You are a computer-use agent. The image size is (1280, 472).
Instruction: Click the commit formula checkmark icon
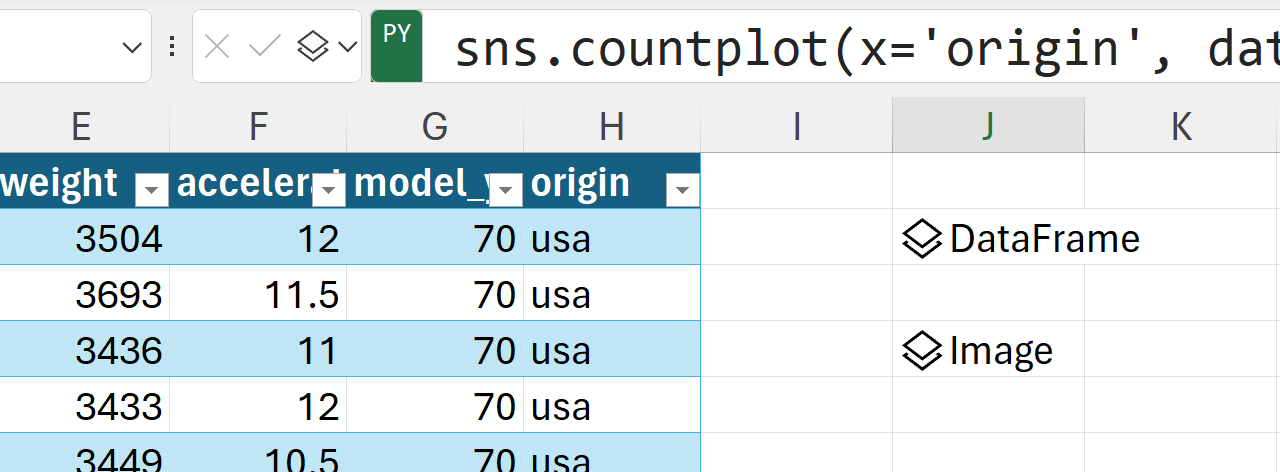264,46
